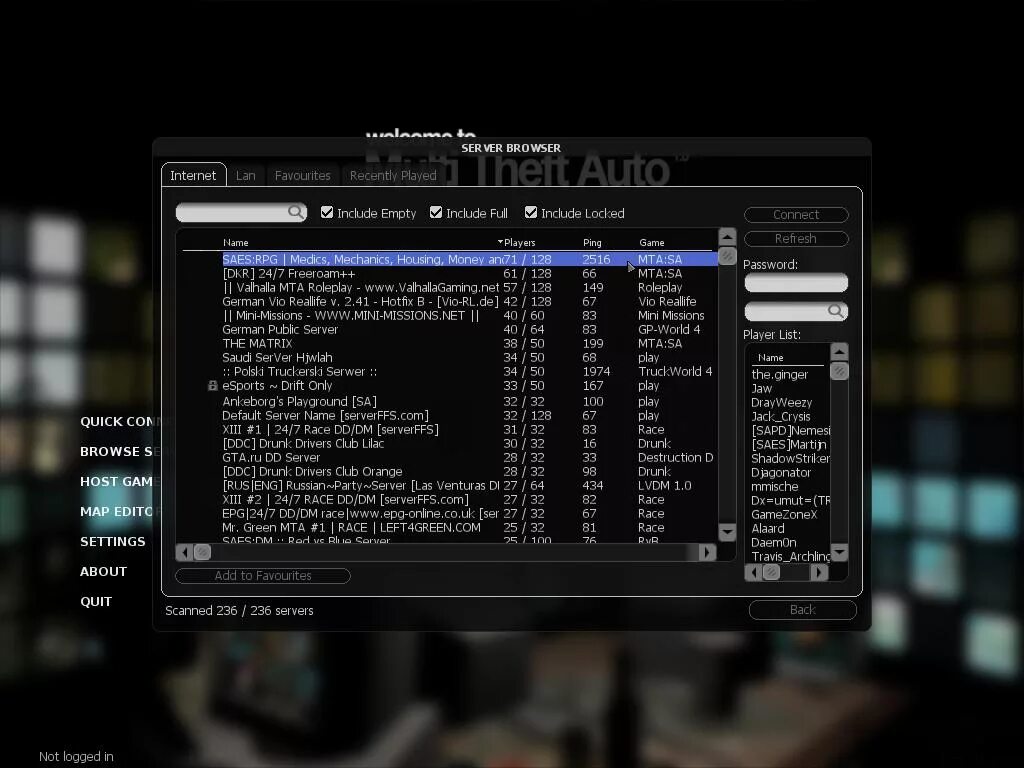Screen dimensions: 1024x768
Task: Select the SAES:RPG server row
Action: [x=470, y=259]
